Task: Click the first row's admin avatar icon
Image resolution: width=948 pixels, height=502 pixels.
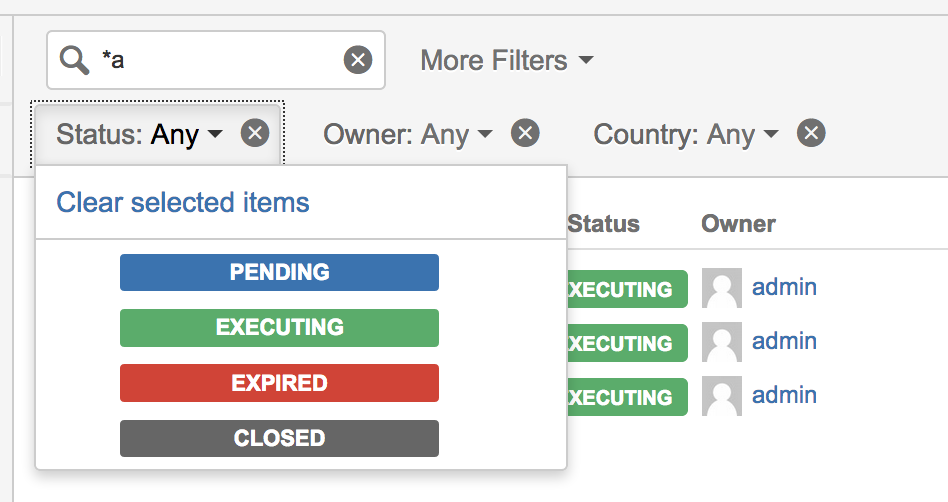Action: point(721,288)
